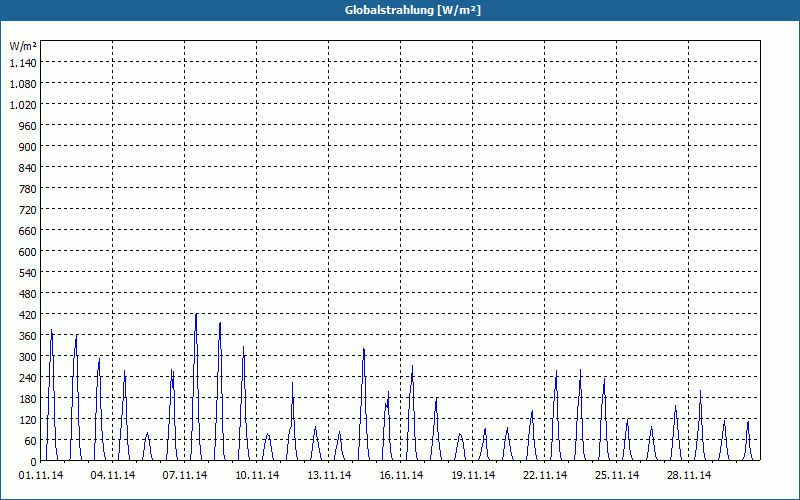Click the 960 y-axis label
Image resolution: width=800 pixels, height=500 pixels.
click(28, 126)
